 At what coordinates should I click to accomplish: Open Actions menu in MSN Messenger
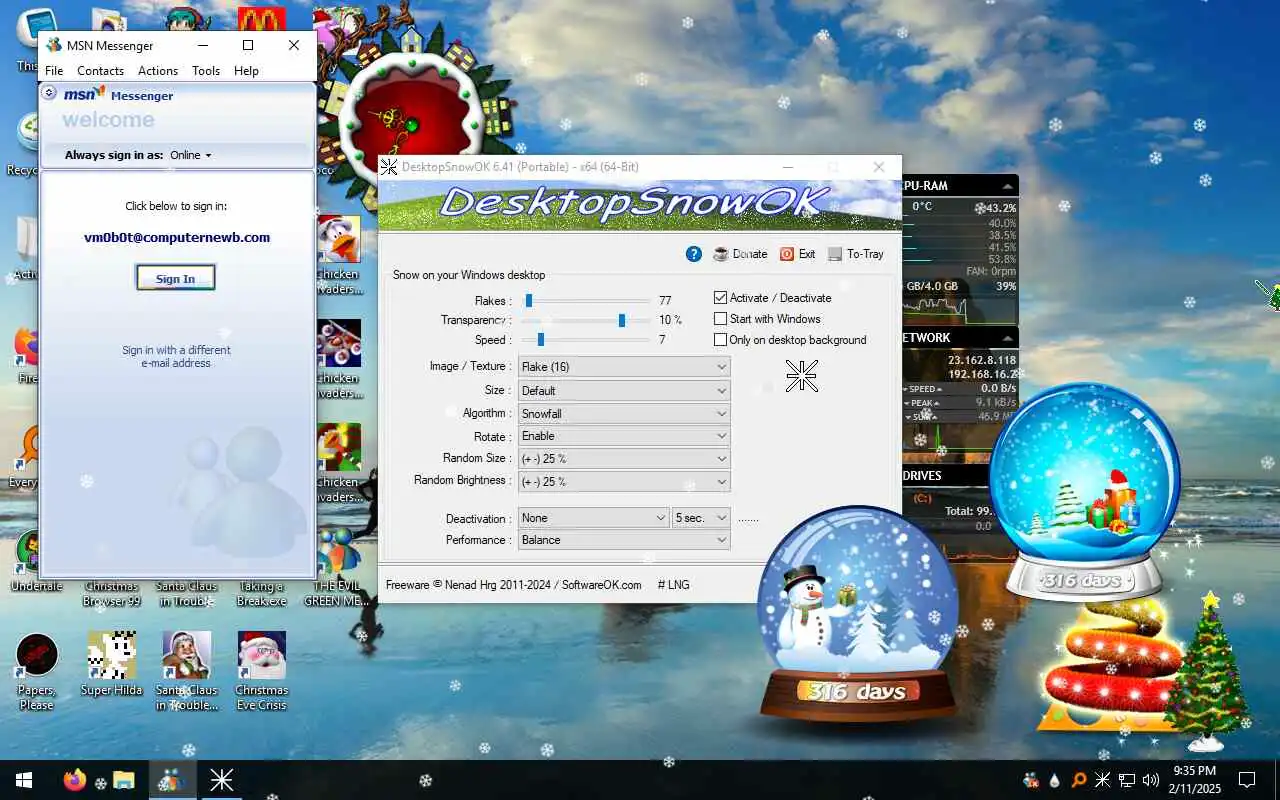click(x=158, y=71)
